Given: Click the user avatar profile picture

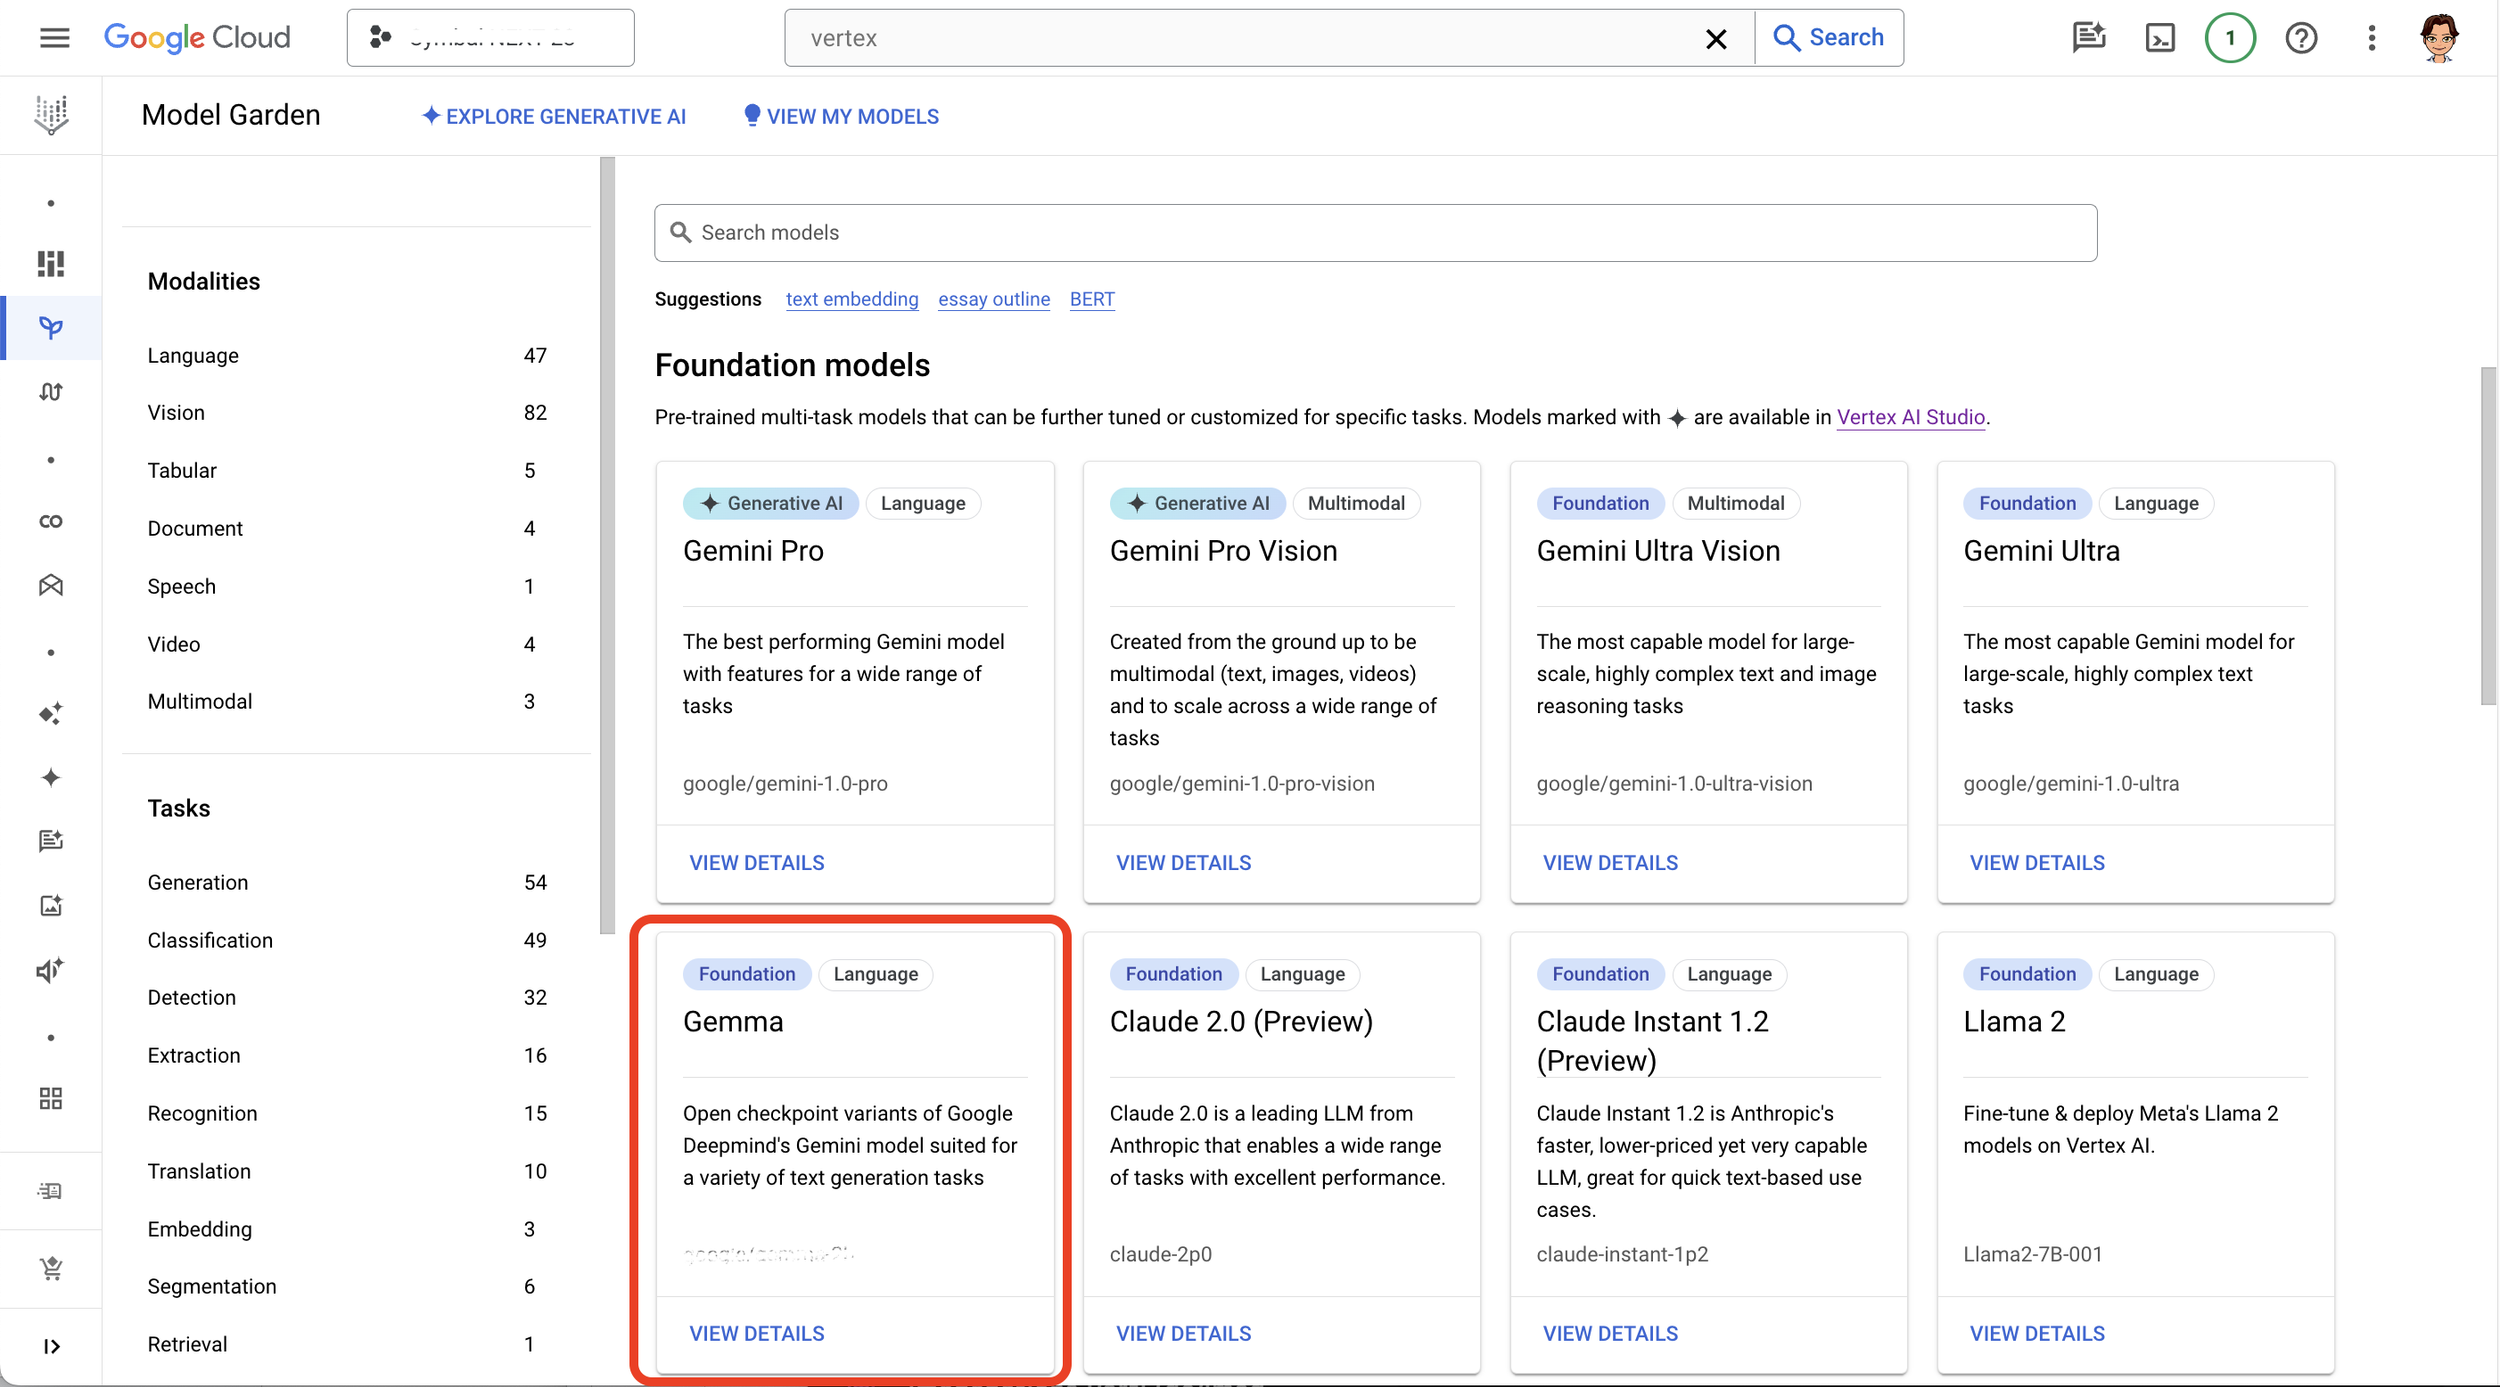Looking at the screenshot, I should pyautogui.click(x=2438, y=38).
